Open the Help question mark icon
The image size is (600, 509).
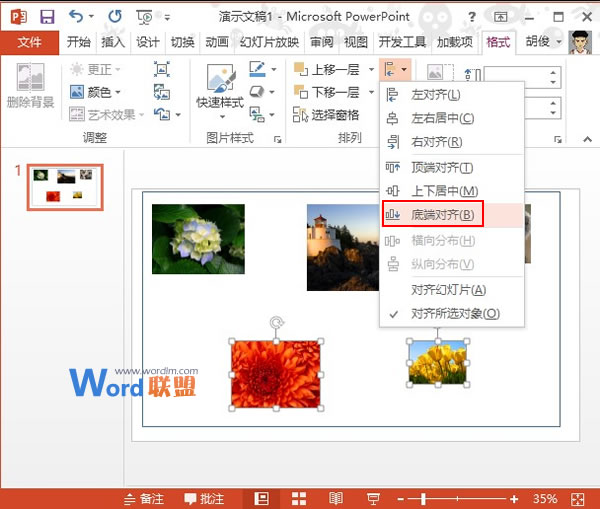coord(472,17)
